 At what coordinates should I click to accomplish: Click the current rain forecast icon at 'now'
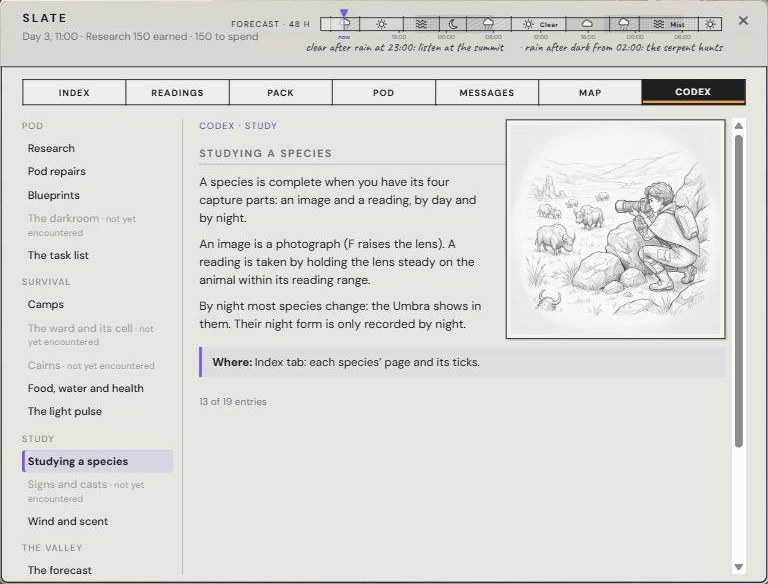[345, 24]
